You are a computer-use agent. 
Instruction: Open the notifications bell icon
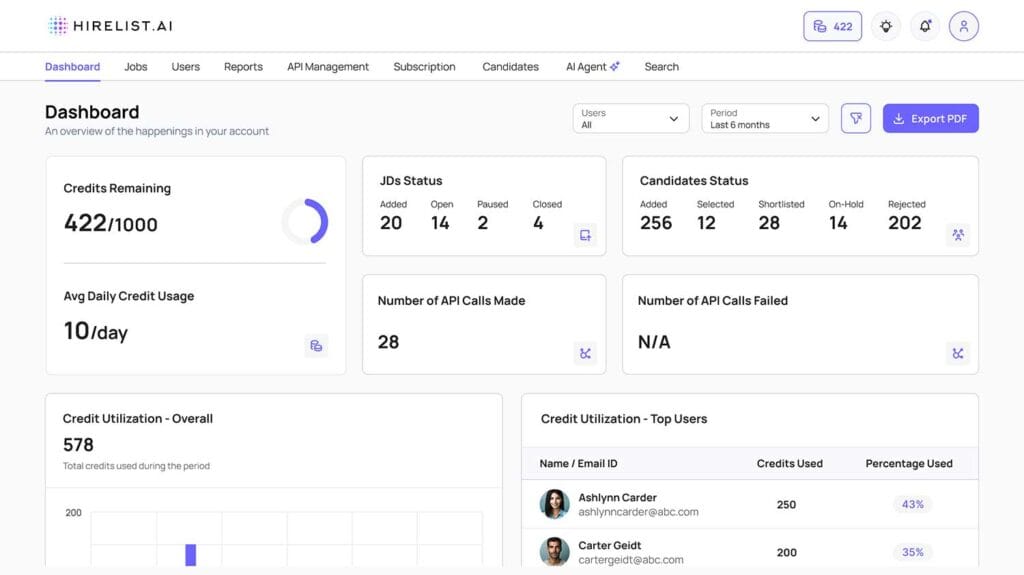(x=925, y=26)
